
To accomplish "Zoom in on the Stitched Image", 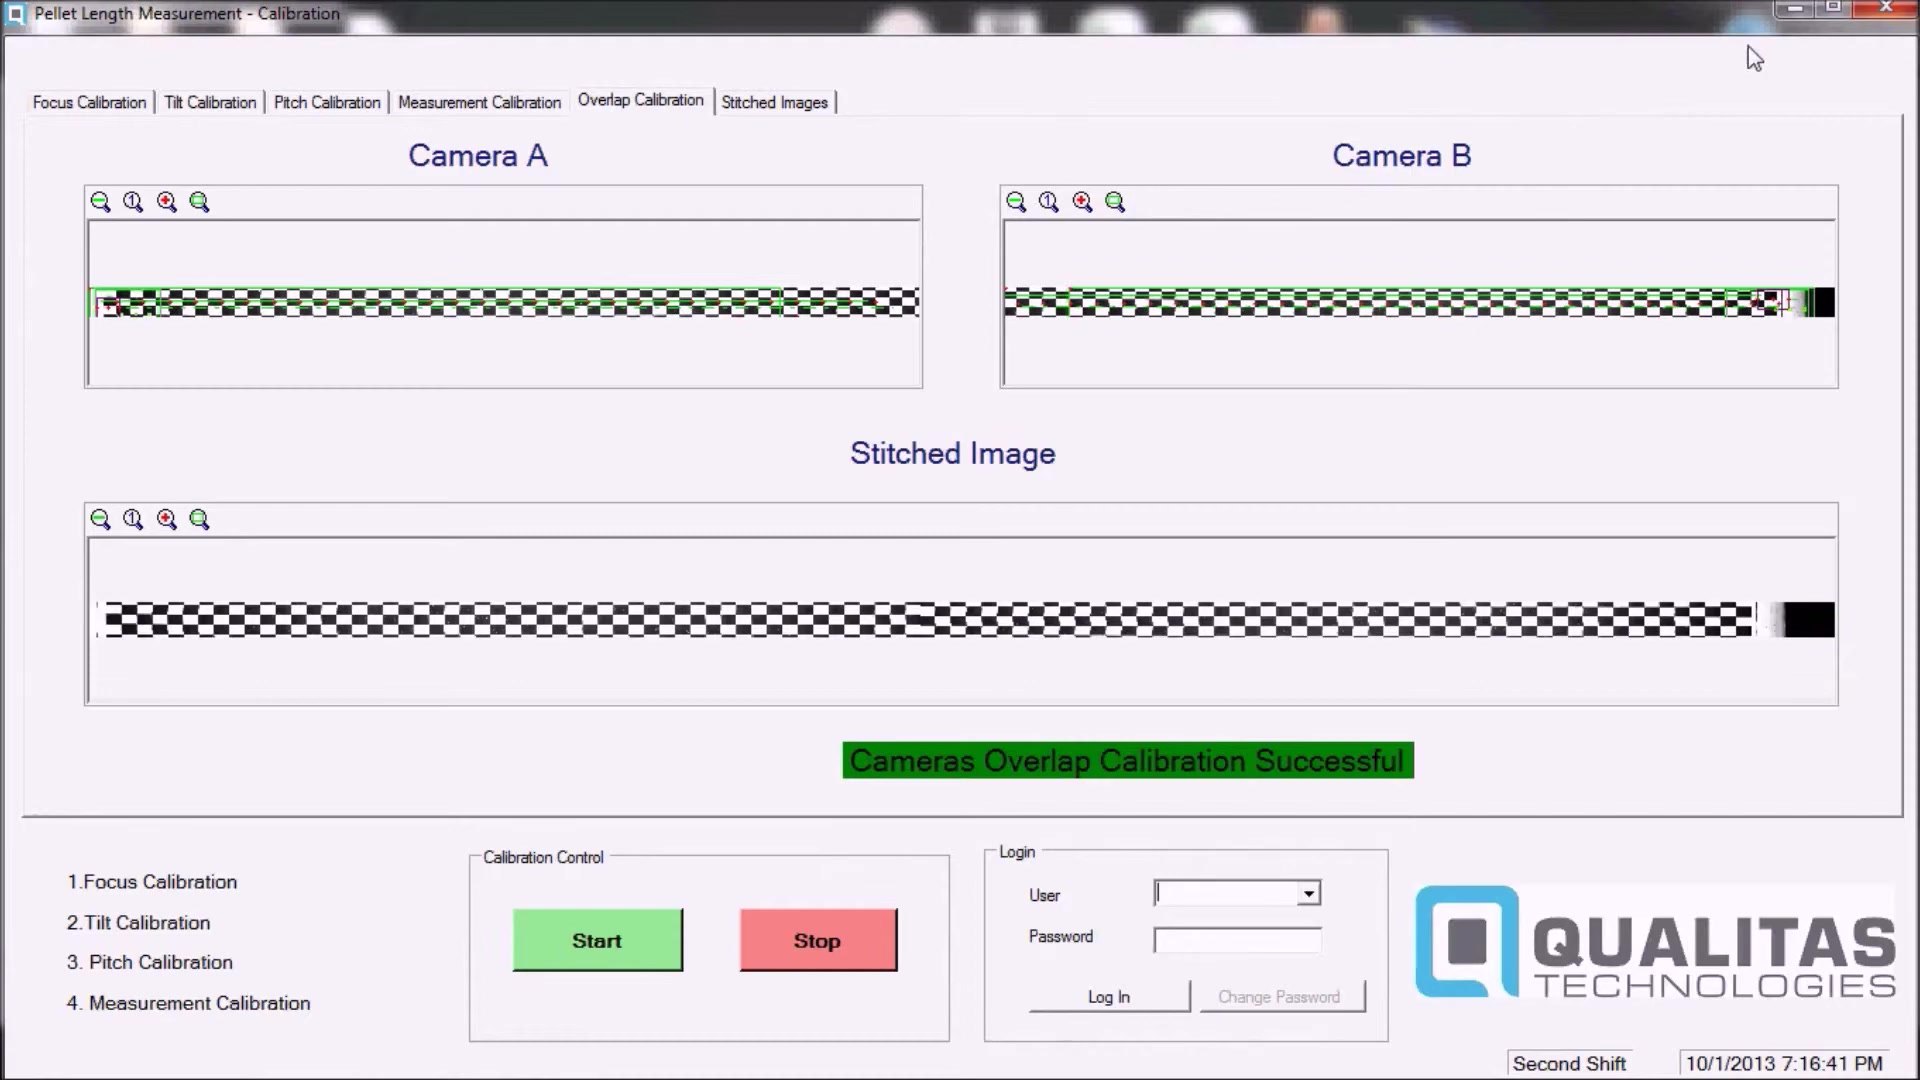I will point(166,519).
